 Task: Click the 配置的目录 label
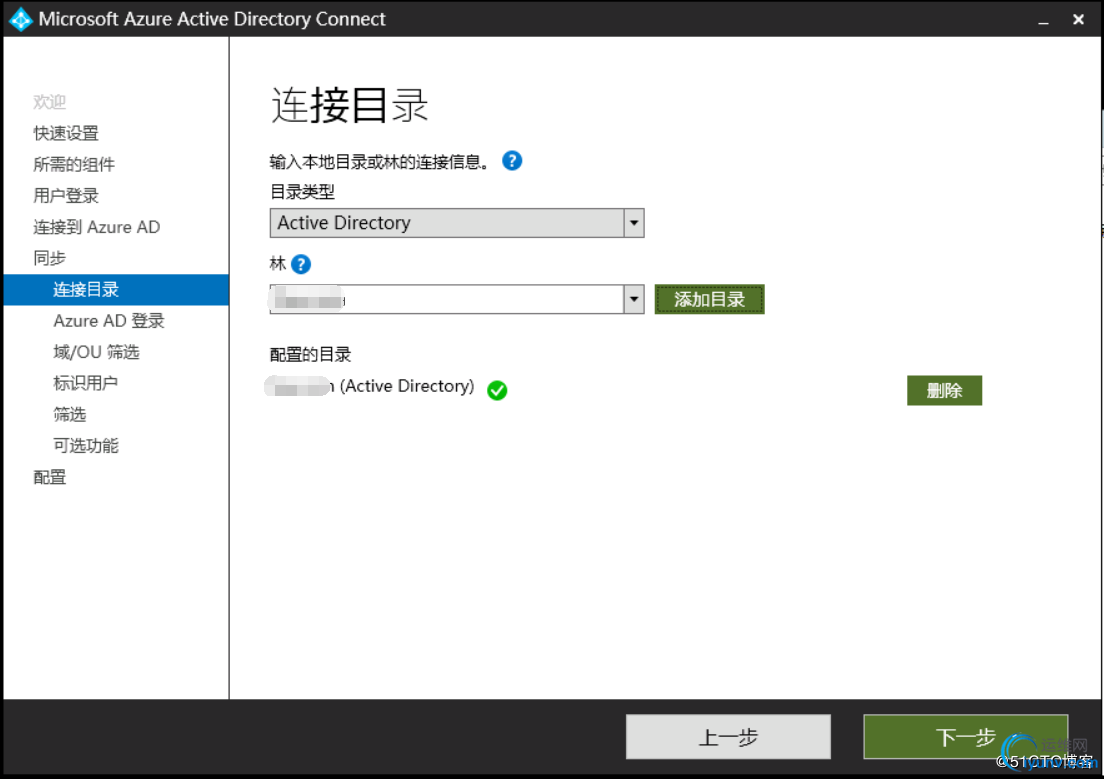click(310, 354)
